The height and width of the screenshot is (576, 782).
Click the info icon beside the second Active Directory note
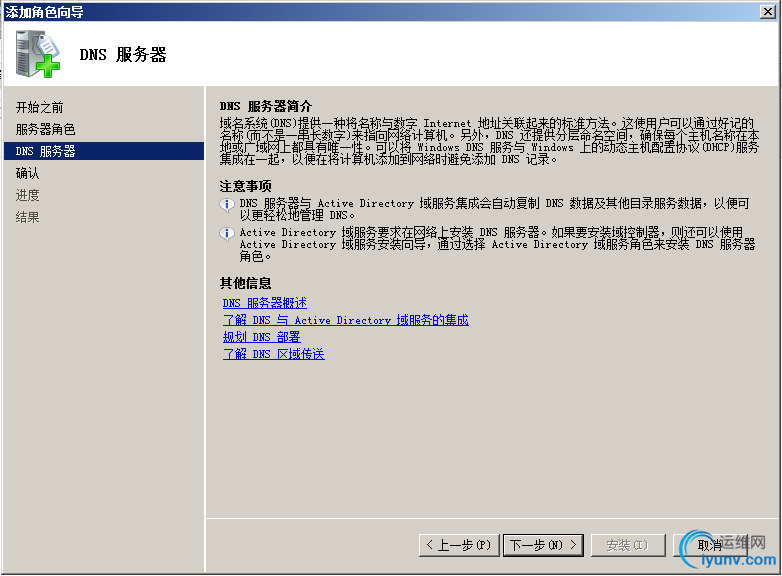click(227, 233)
